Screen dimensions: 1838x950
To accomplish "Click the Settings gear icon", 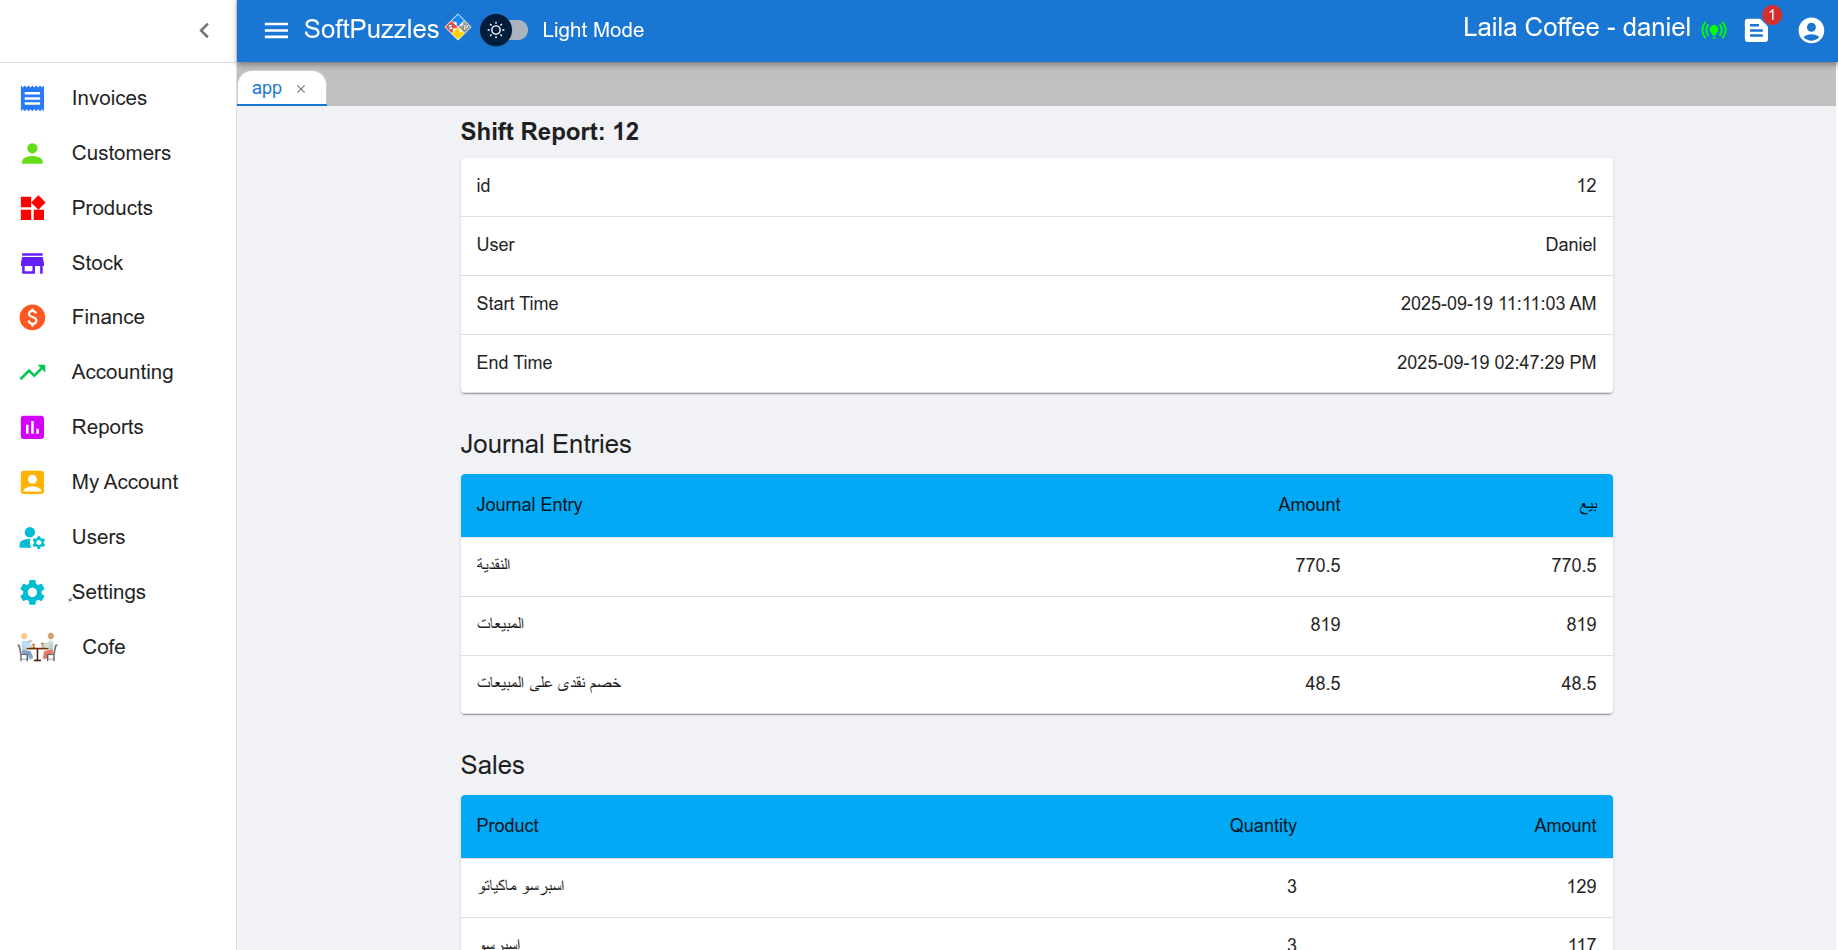I will coord(32,592).
